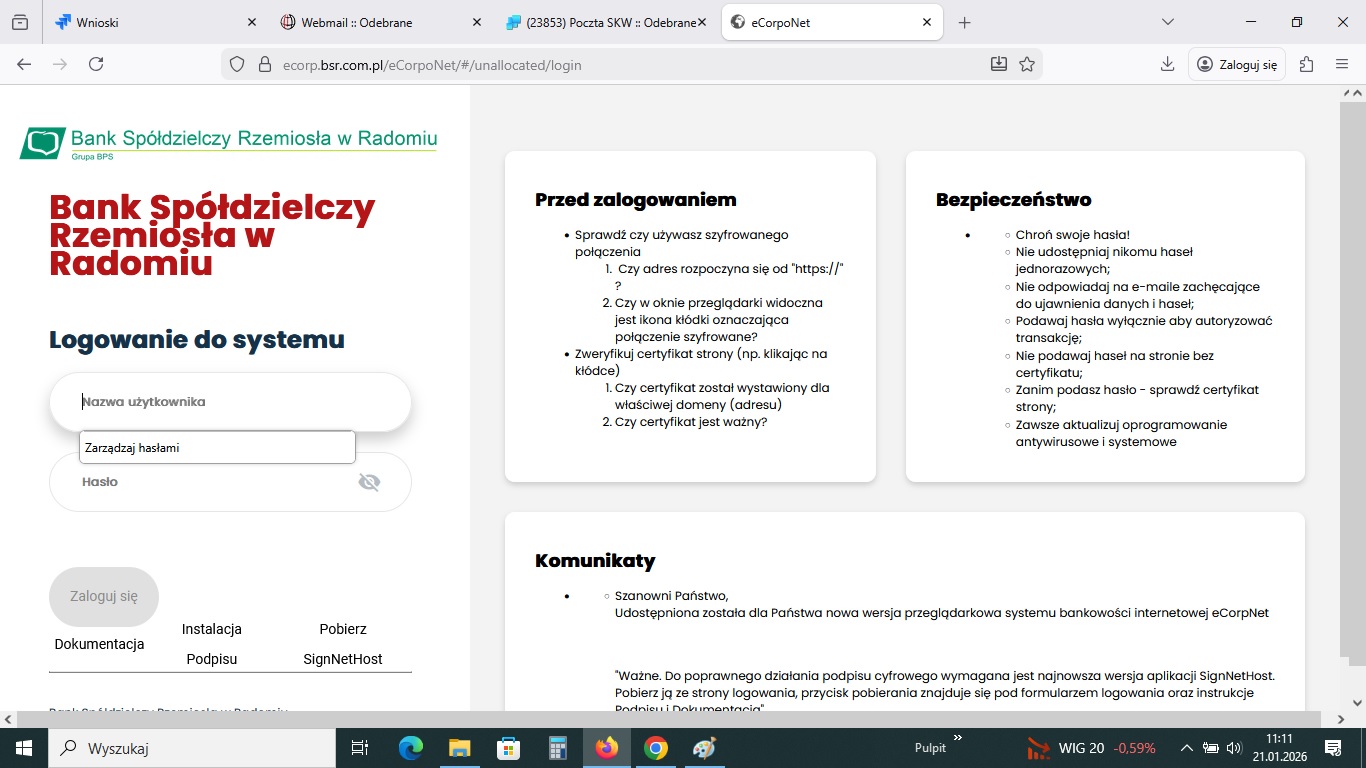Bookmark this page with star icon
Image resolution: width=1366 pixels, height=768 pixels.
(1026, 64)
